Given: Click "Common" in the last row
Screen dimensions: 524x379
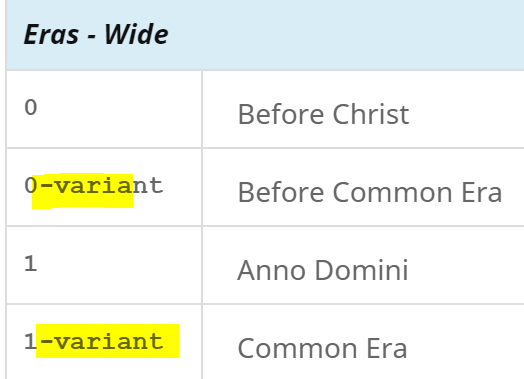Looking at the screenshot, I should pos(297,348).
